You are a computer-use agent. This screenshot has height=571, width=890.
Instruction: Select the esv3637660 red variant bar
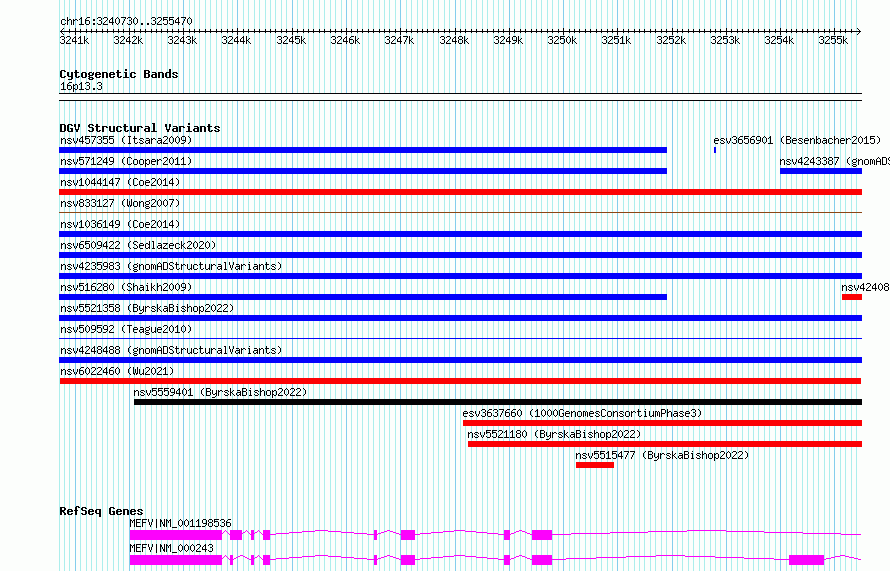coord(662,423)
